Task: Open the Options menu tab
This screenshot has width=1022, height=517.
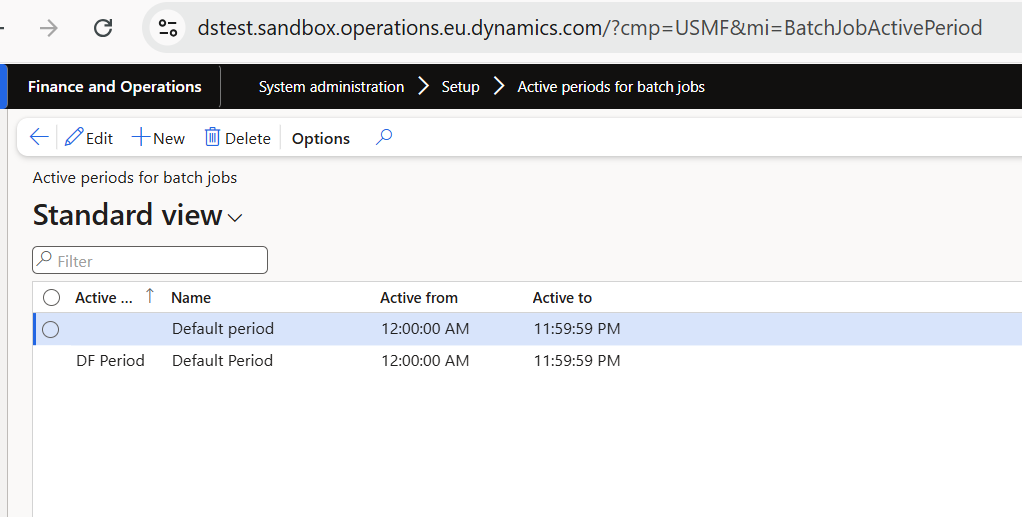Action: (320, 138)
